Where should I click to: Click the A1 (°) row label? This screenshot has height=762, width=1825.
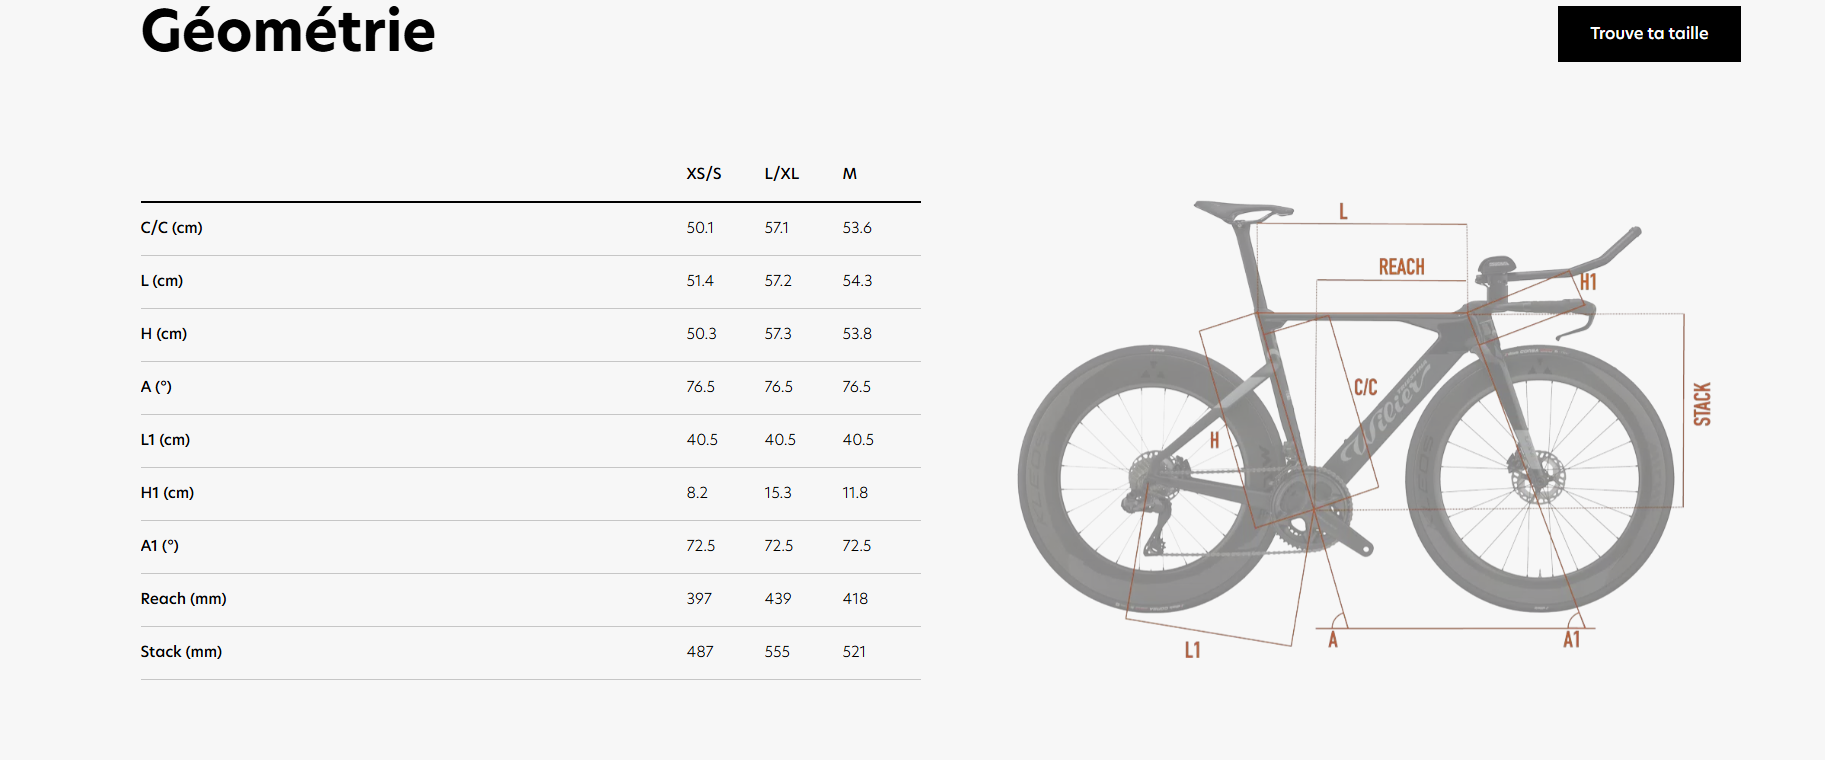pyautogui.click(x=159, y=546)
